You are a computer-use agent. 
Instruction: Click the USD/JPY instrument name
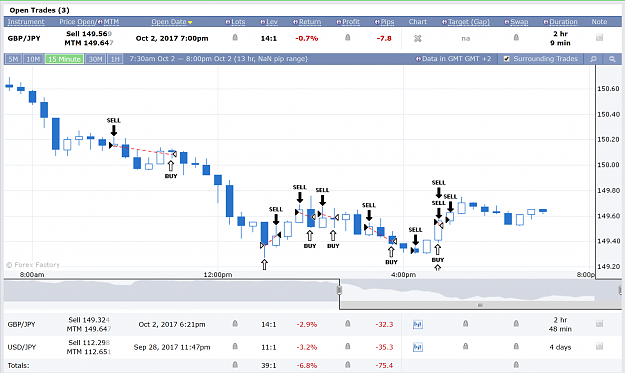22,347
